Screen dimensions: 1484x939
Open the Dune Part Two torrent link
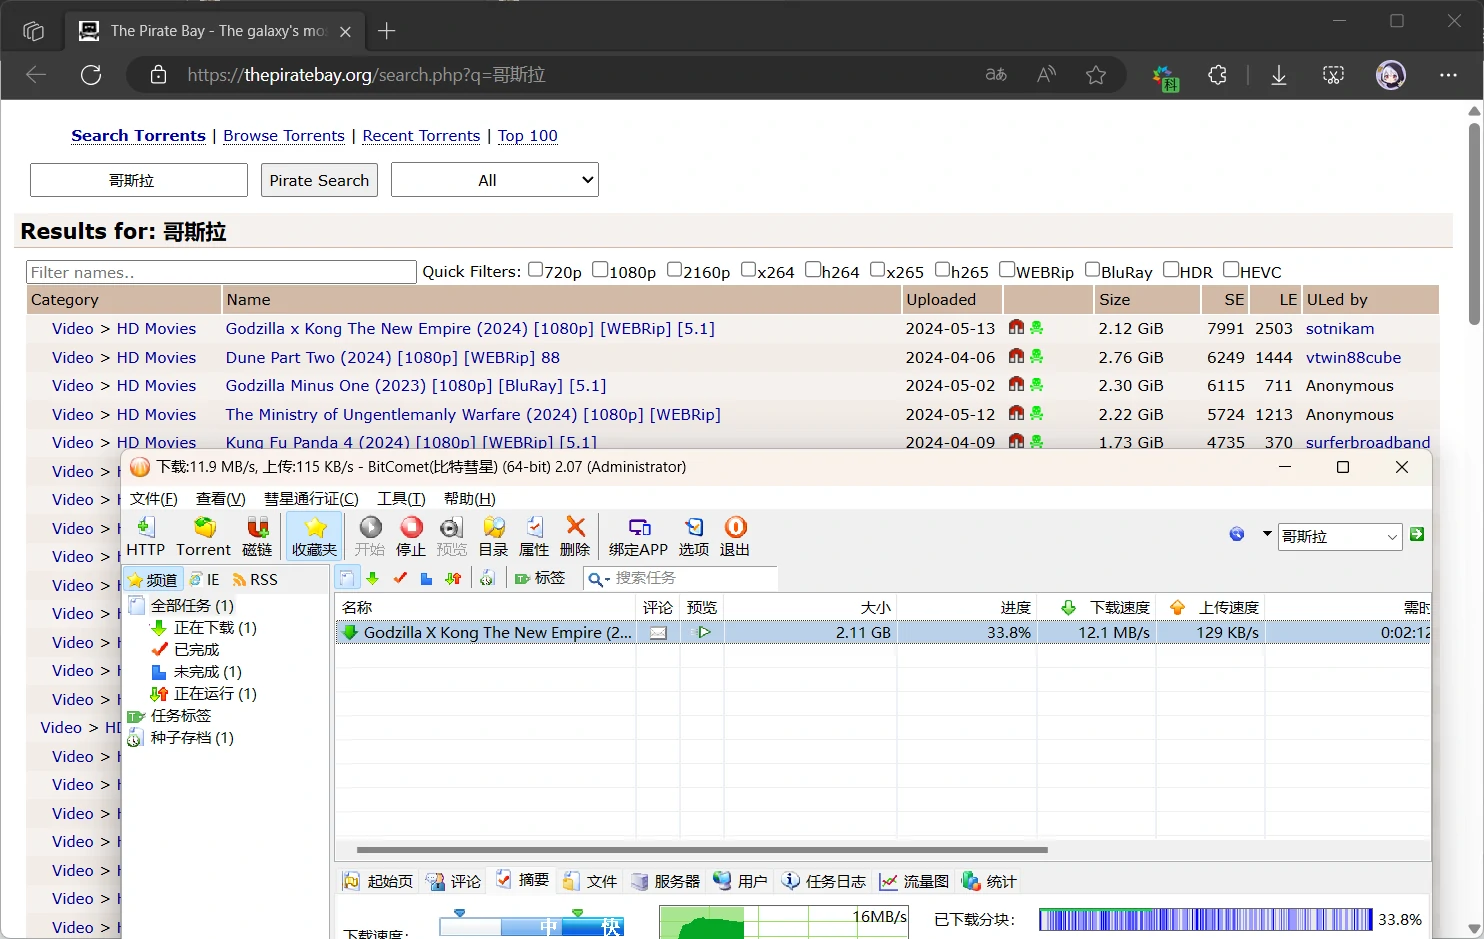tap(393, 357)
